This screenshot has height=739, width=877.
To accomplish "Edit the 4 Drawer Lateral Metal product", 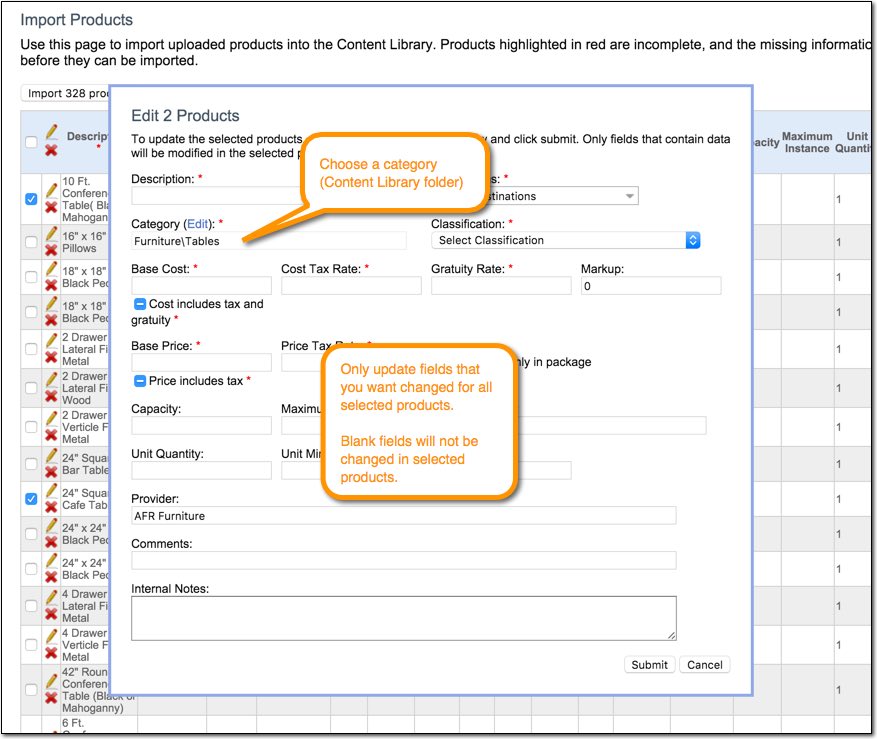I will click(x=51, y=597).
